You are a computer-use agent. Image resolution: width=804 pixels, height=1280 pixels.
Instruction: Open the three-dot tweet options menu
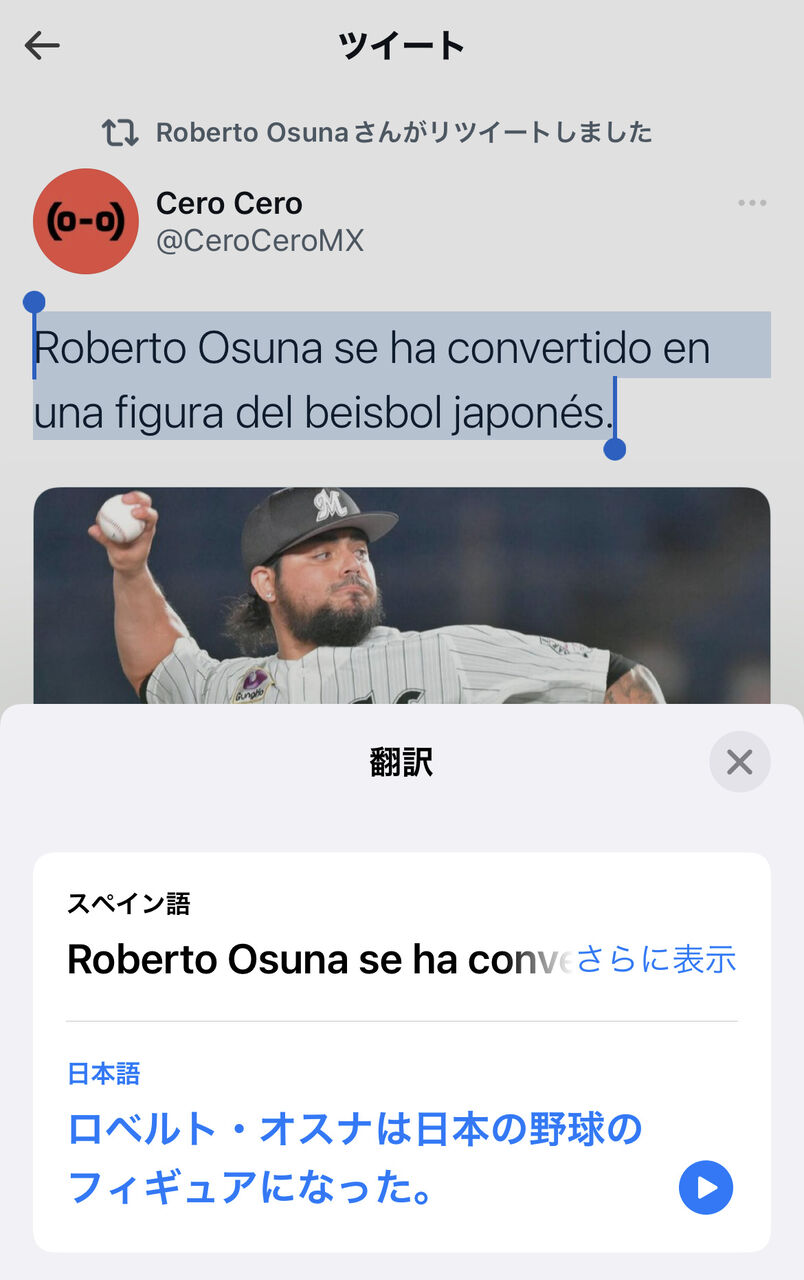click(x=752, y=203)
